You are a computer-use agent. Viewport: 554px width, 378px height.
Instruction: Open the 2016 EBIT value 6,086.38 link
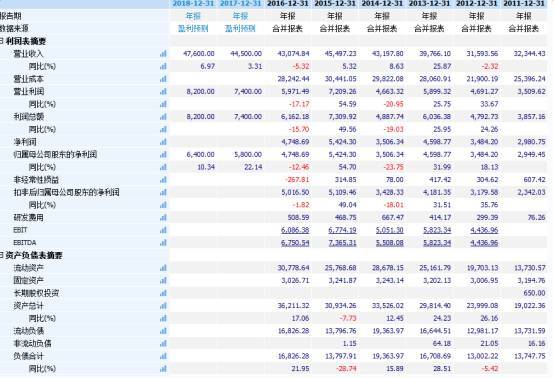(295, 230)
